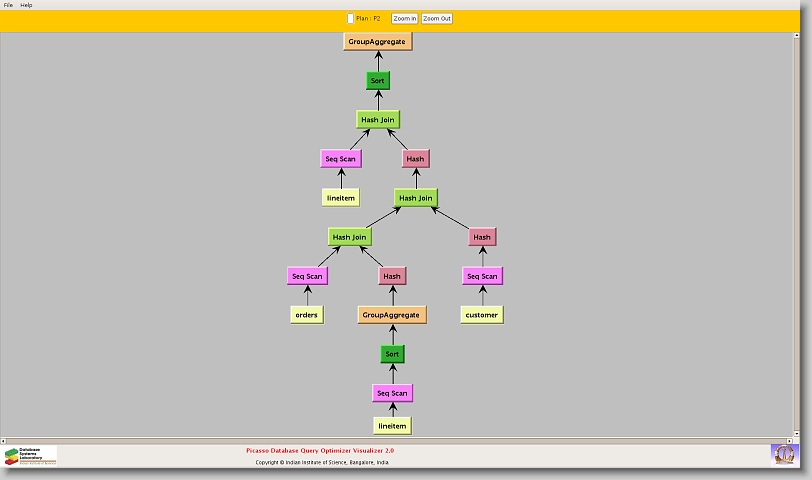812x480 pixels.
Task: Select the Seq Scan node above orders
Action: point(307,276)
